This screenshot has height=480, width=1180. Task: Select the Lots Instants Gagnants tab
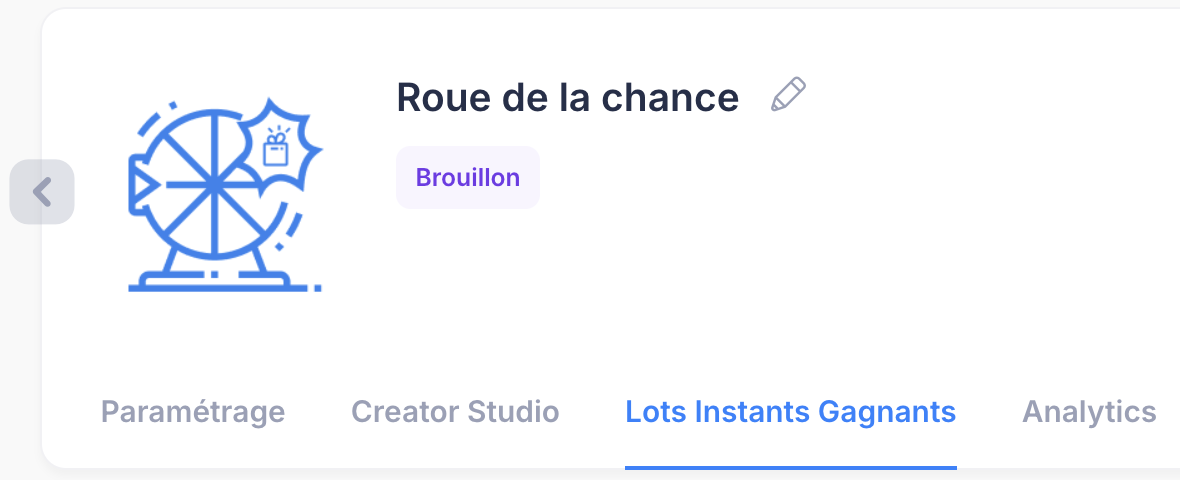pyautogui.click(x=790, y=411)
